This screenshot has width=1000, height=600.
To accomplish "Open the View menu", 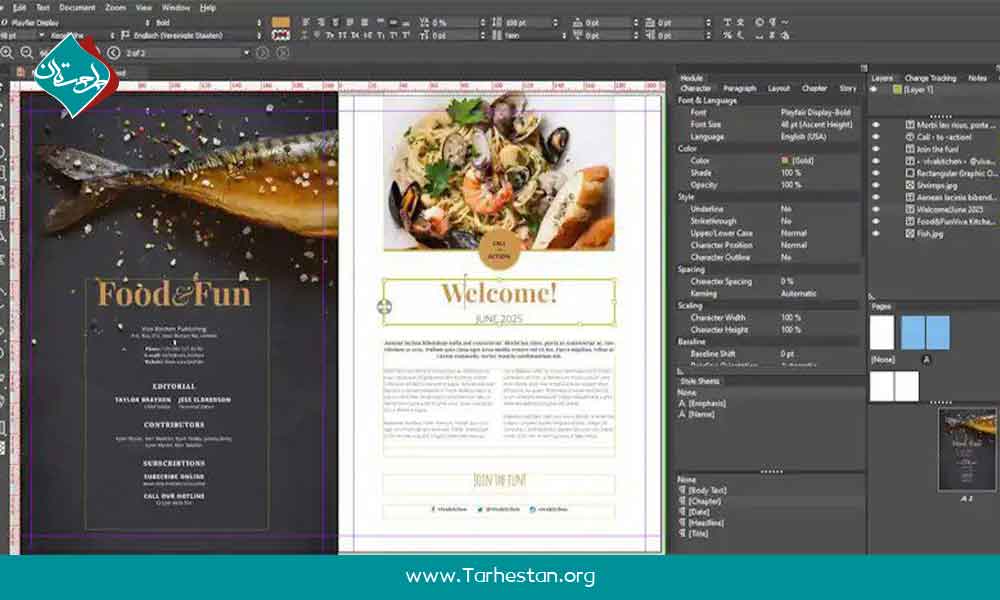I will pyautogui.click(x=144, y=8).
